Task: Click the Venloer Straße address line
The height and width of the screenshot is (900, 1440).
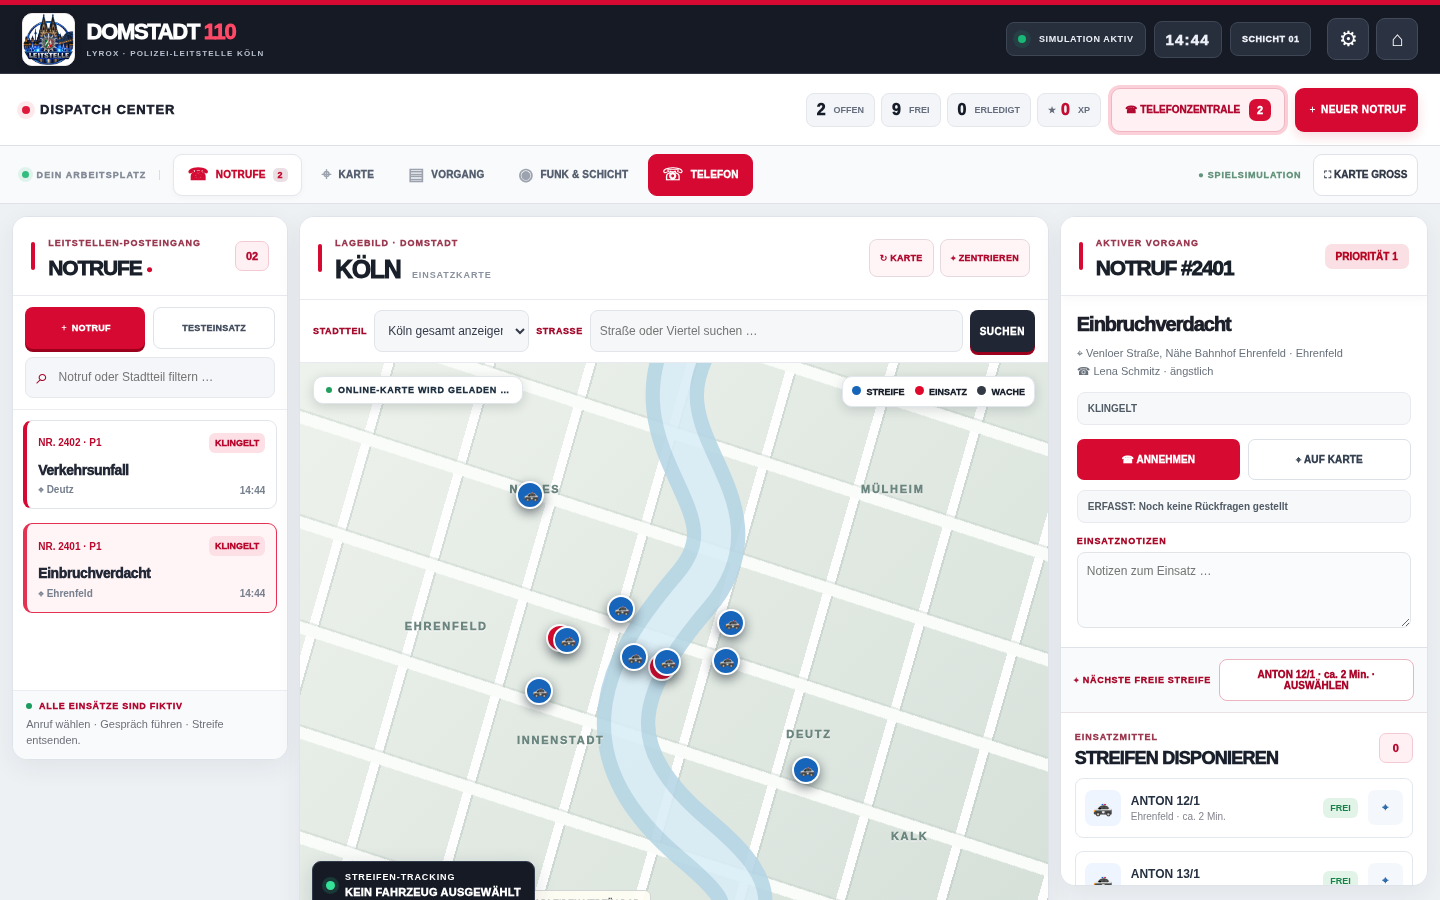Action: (x=1210, y=353)
